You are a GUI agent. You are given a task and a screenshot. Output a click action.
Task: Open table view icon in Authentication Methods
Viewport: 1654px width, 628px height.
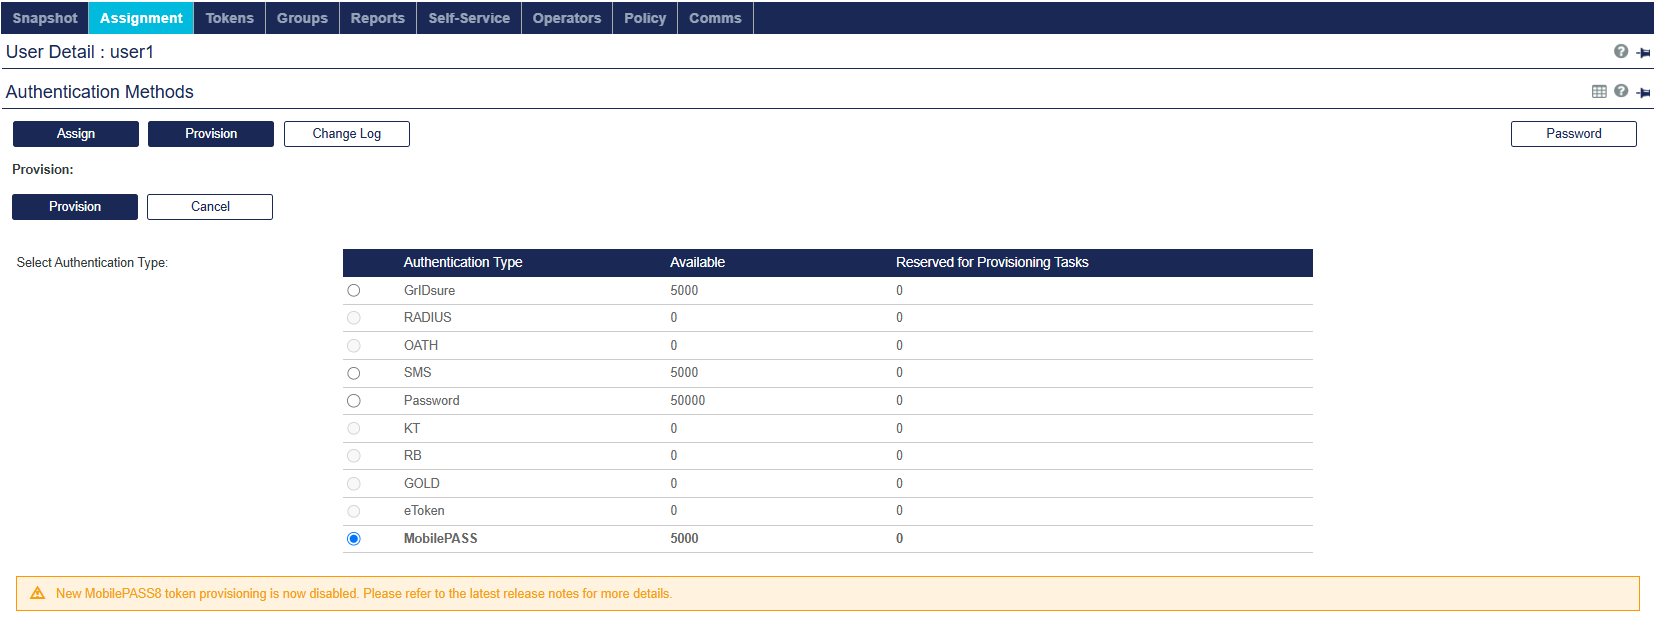click(x=1599, y=91)
